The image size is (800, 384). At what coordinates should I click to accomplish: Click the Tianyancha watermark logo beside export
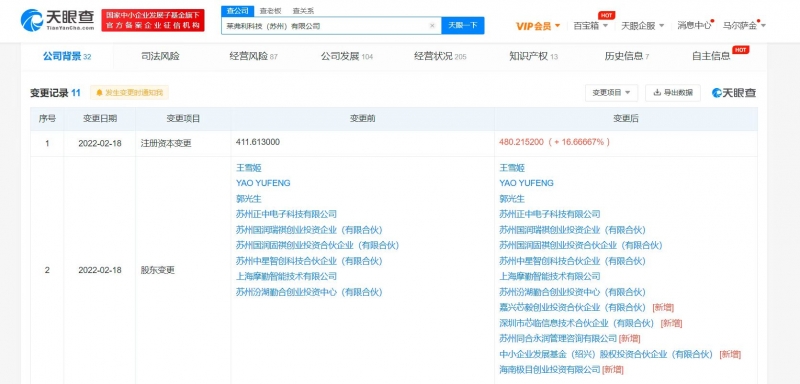734,93
